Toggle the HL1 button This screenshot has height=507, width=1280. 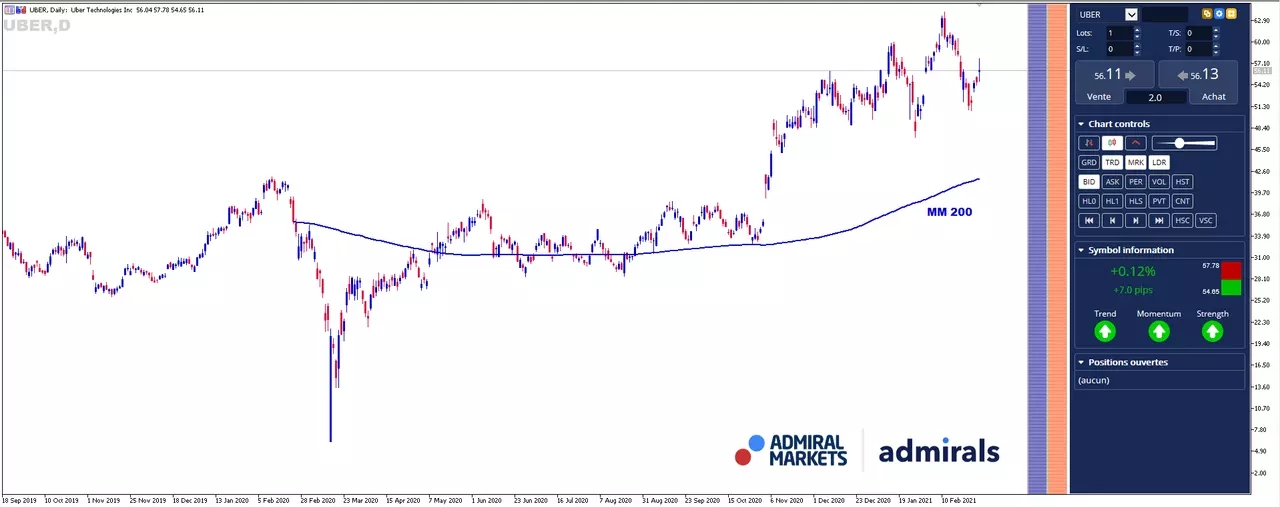[1112, 201]
